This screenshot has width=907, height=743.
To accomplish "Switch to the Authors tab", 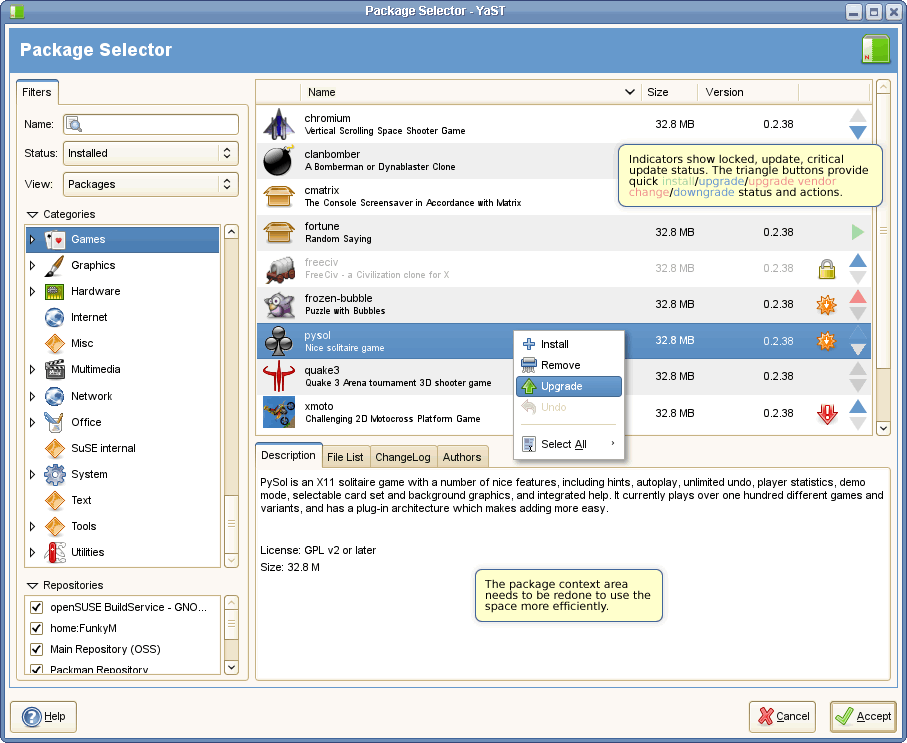I will coord(462,457).
